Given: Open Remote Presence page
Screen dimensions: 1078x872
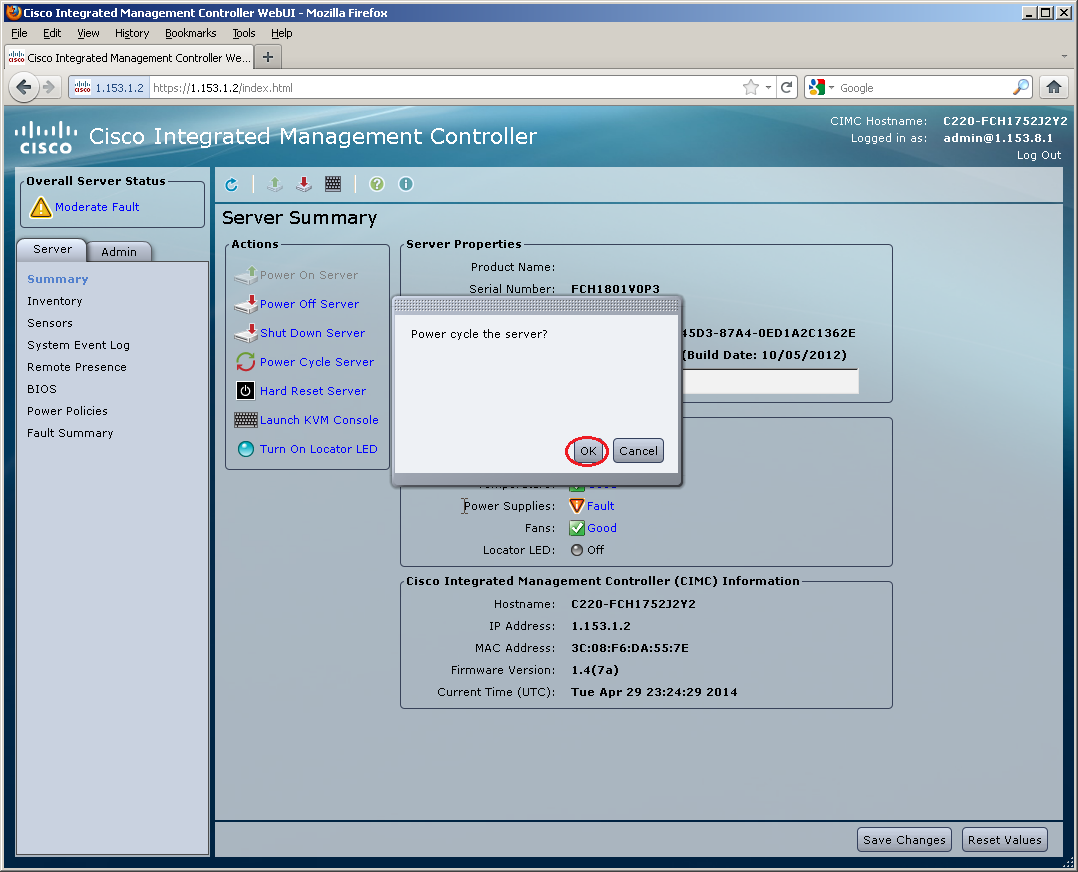Looking at the screenshot, I should click(77, 367).
